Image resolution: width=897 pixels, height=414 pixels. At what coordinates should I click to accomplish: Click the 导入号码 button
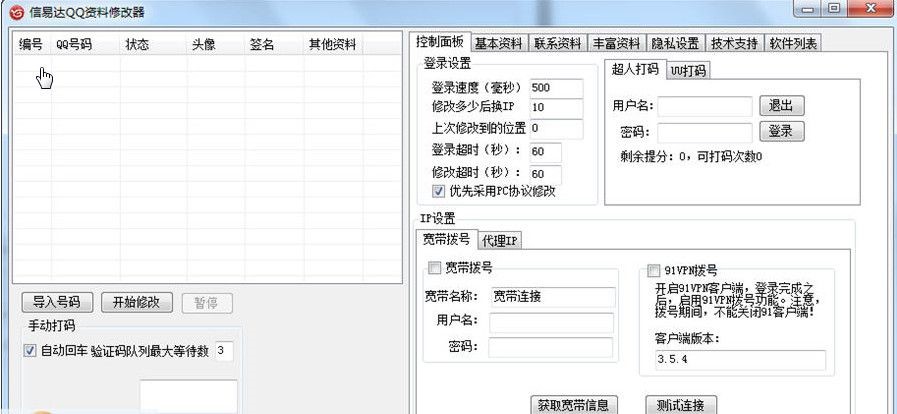pos(58,302)
